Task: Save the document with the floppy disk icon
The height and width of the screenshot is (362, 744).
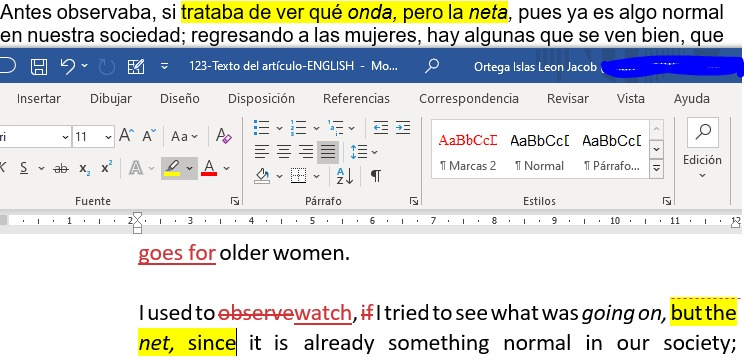Action: click(x=38, y=66)
